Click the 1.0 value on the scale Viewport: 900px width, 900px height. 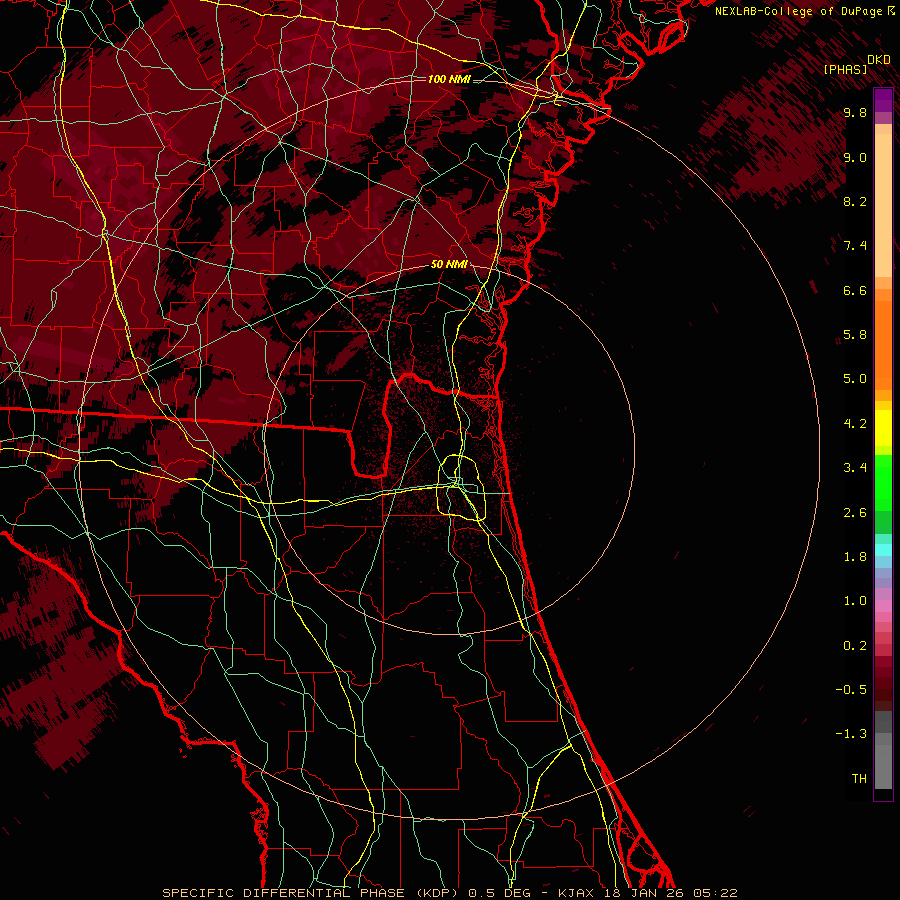tap(855, 601)
